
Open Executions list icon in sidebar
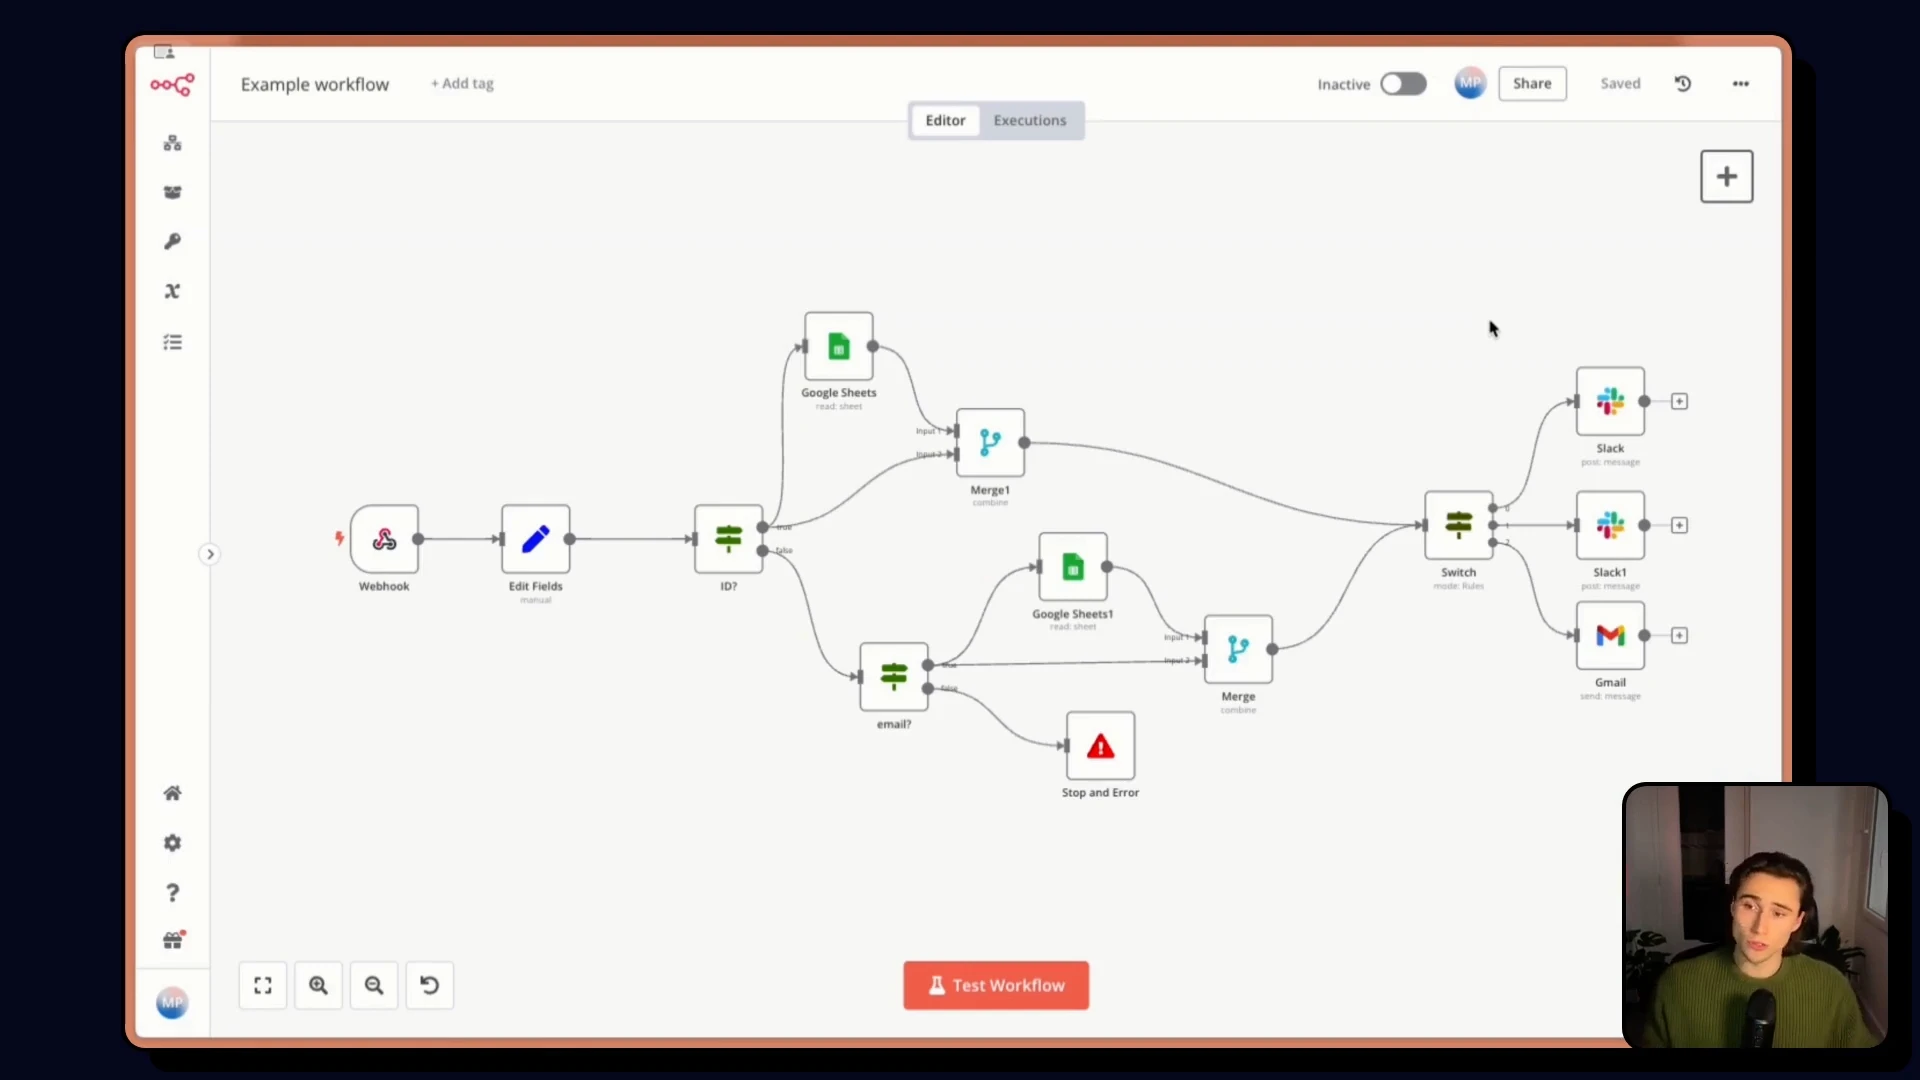click(172, 342)
